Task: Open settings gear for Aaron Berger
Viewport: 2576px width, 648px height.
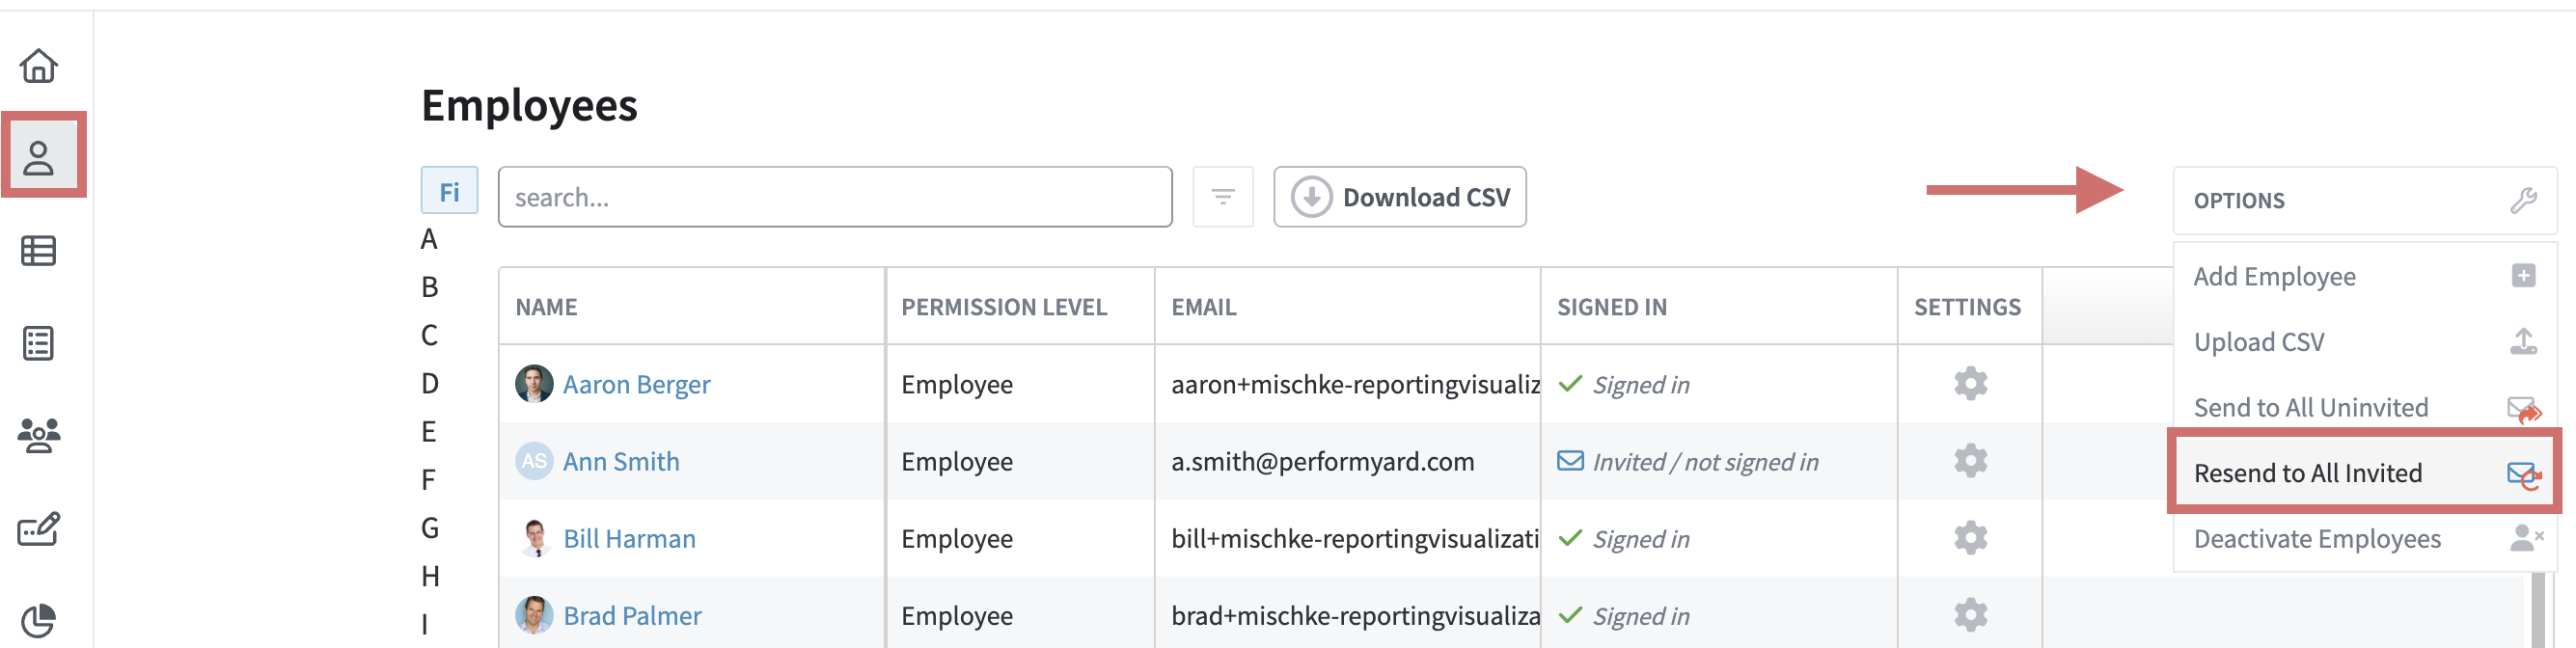Action: [1969, 384]
